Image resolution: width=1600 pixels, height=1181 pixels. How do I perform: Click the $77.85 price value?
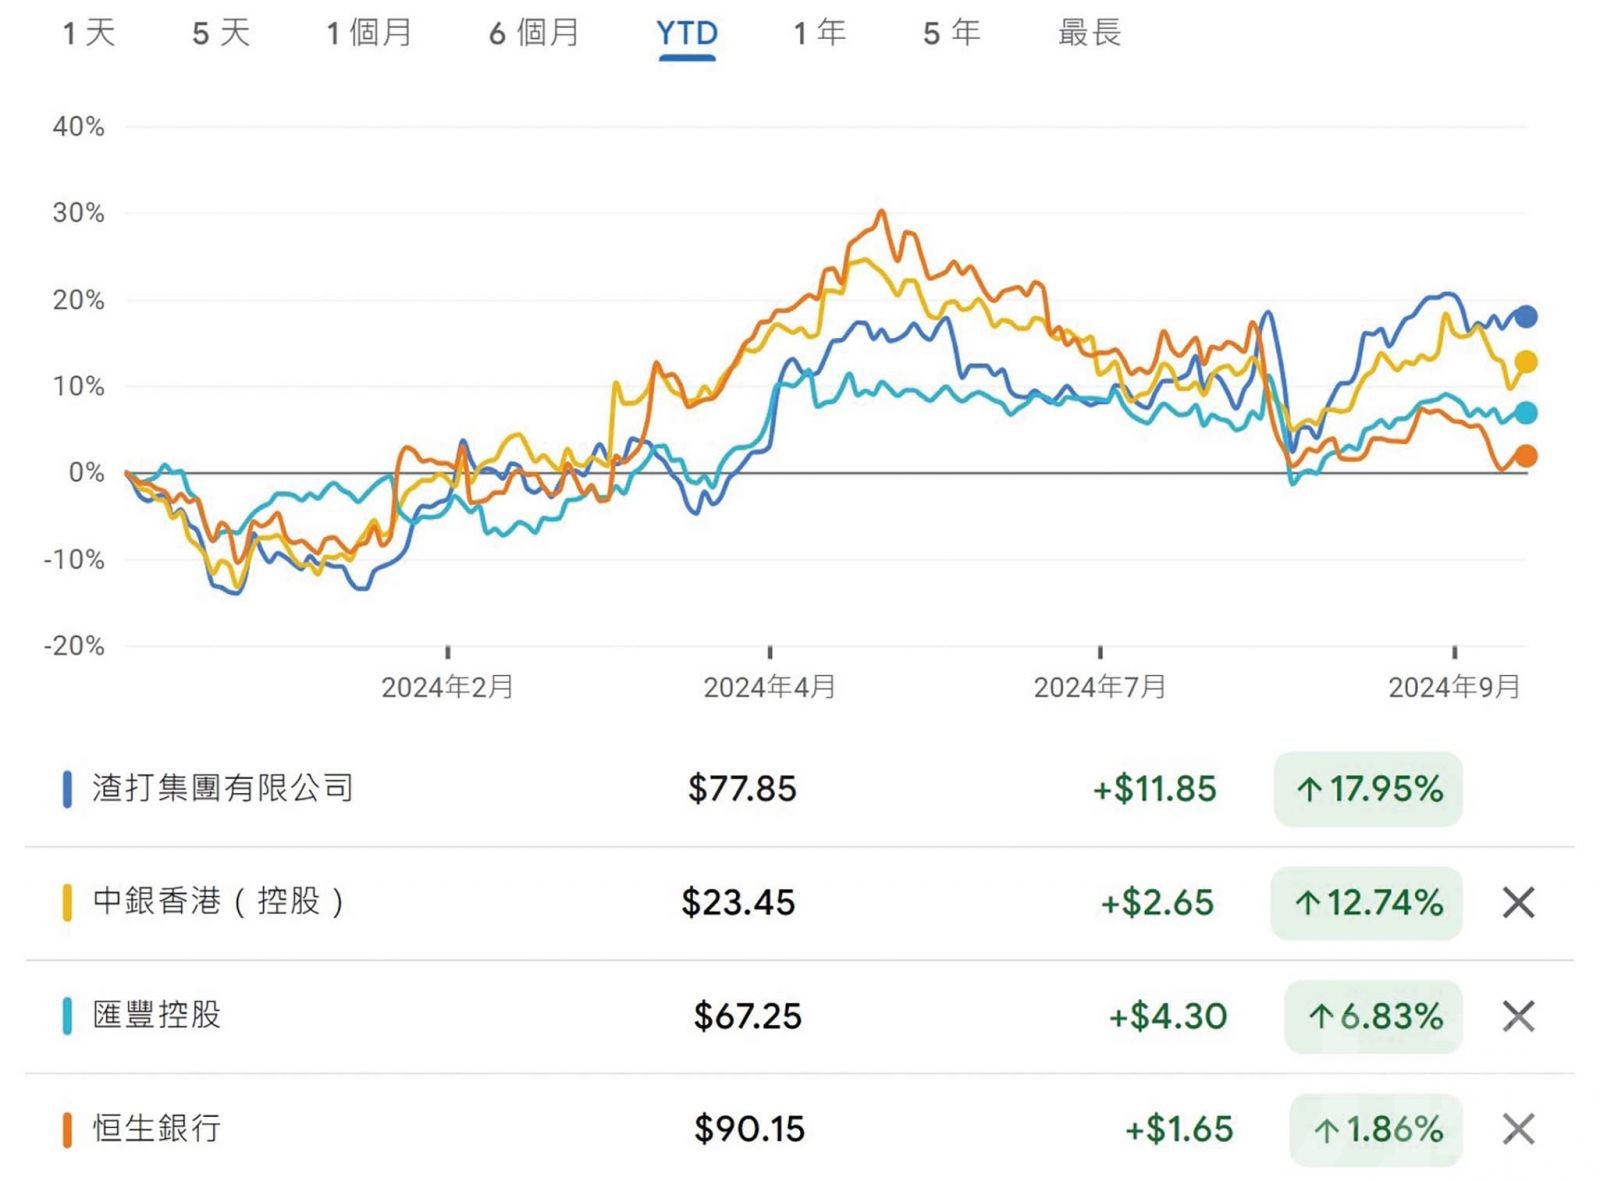click(x=742, y=789)
